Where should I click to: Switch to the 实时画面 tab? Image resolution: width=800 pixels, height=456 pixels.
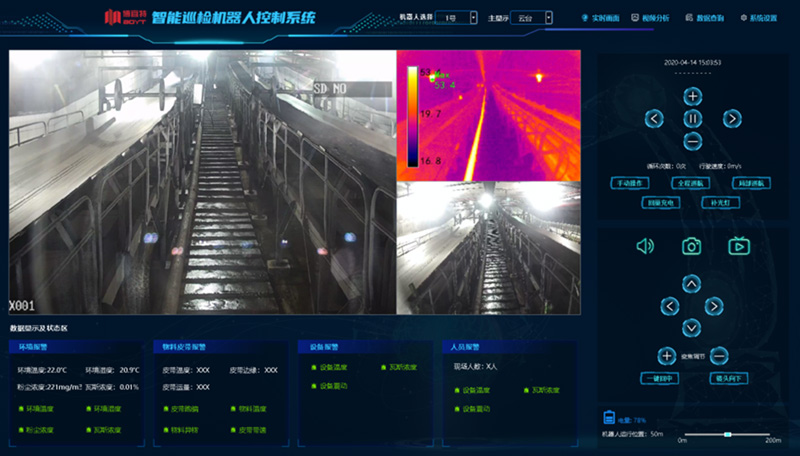tap(601, 18)
